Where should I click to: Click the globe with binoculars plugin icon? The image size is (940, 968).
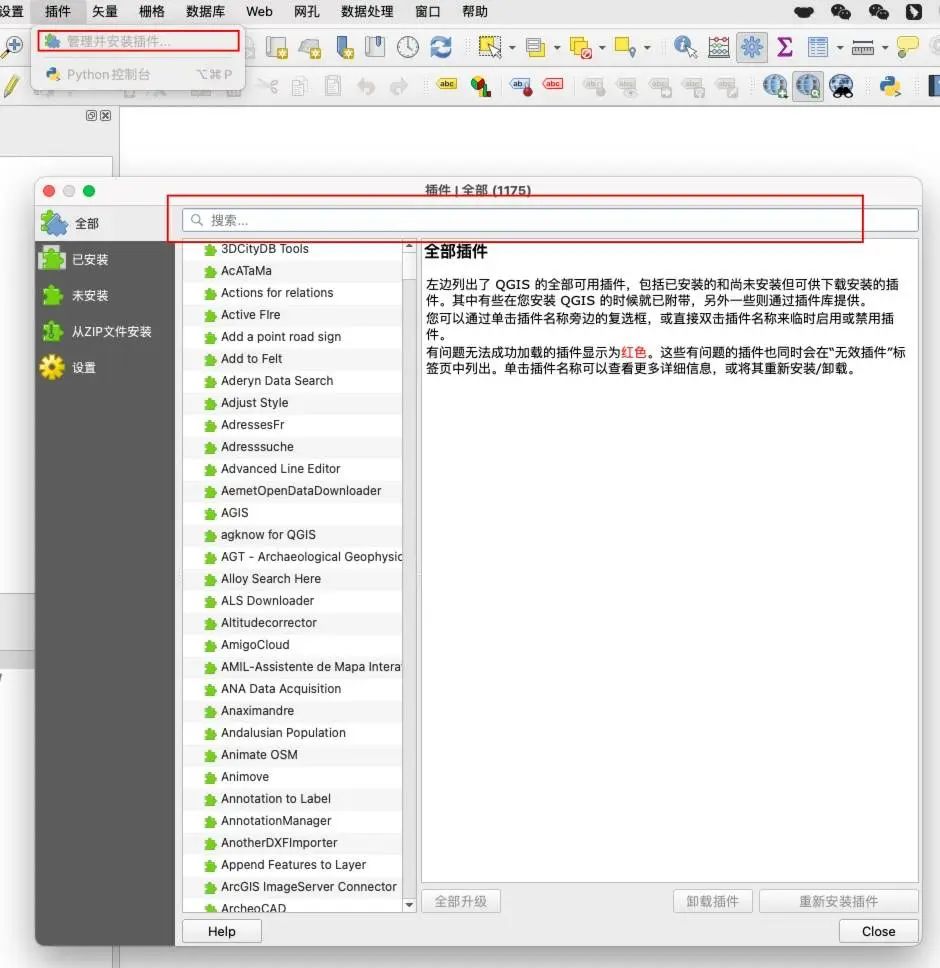point(841,86)
